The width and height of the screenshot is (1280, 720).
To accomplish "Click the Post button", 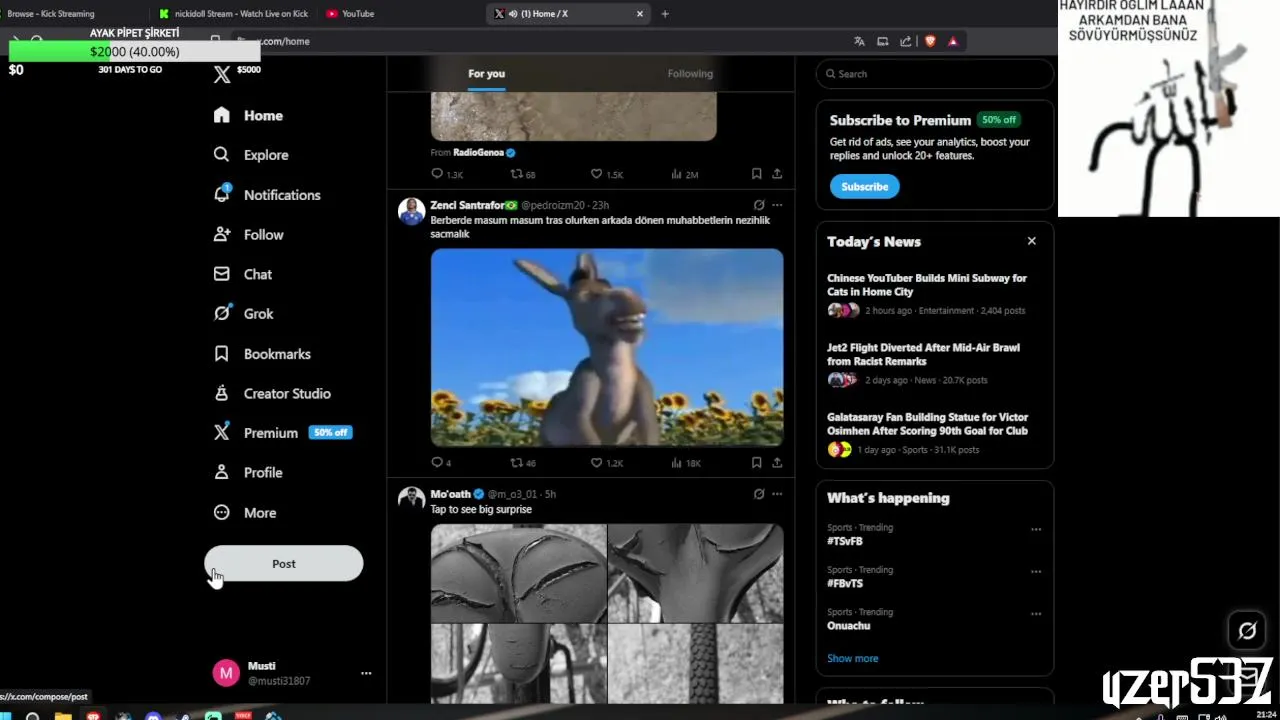I will (284, 563).
